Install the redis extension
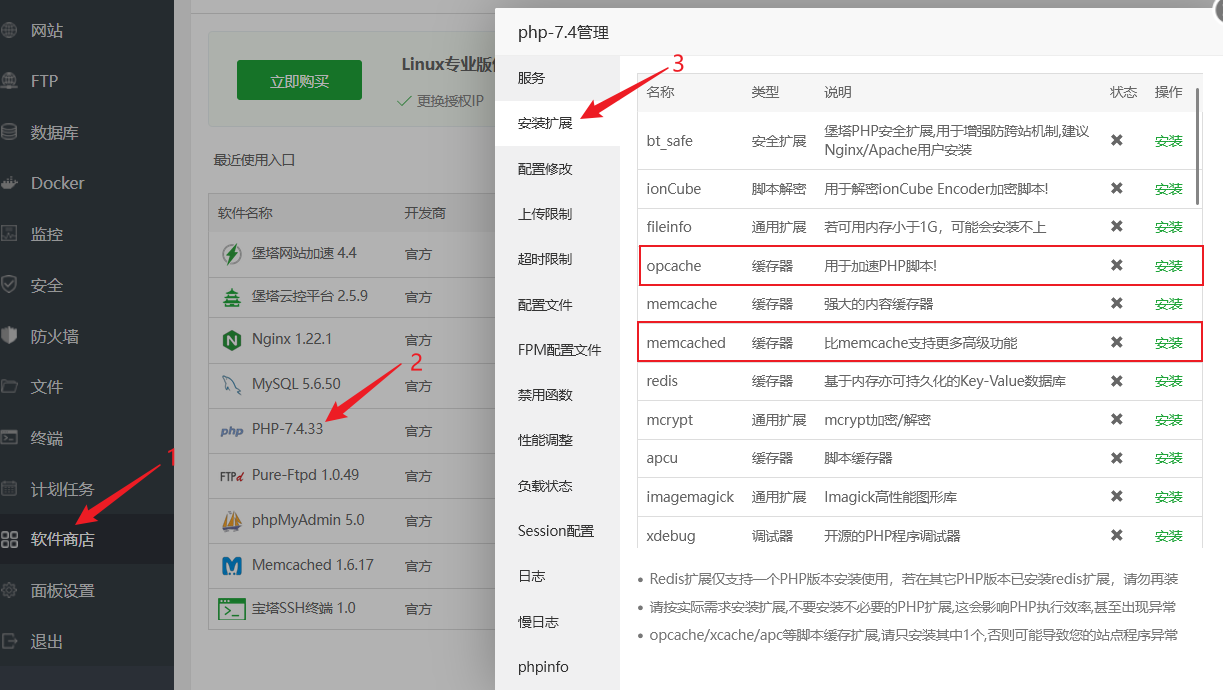1223x690 pixels. click(1168, 381)
